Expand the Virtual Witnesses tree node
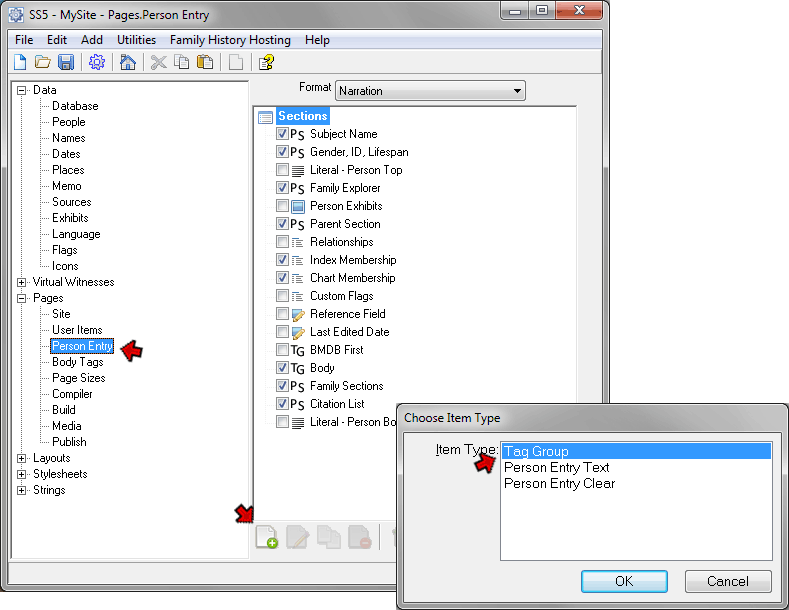 tap(22, 282)
